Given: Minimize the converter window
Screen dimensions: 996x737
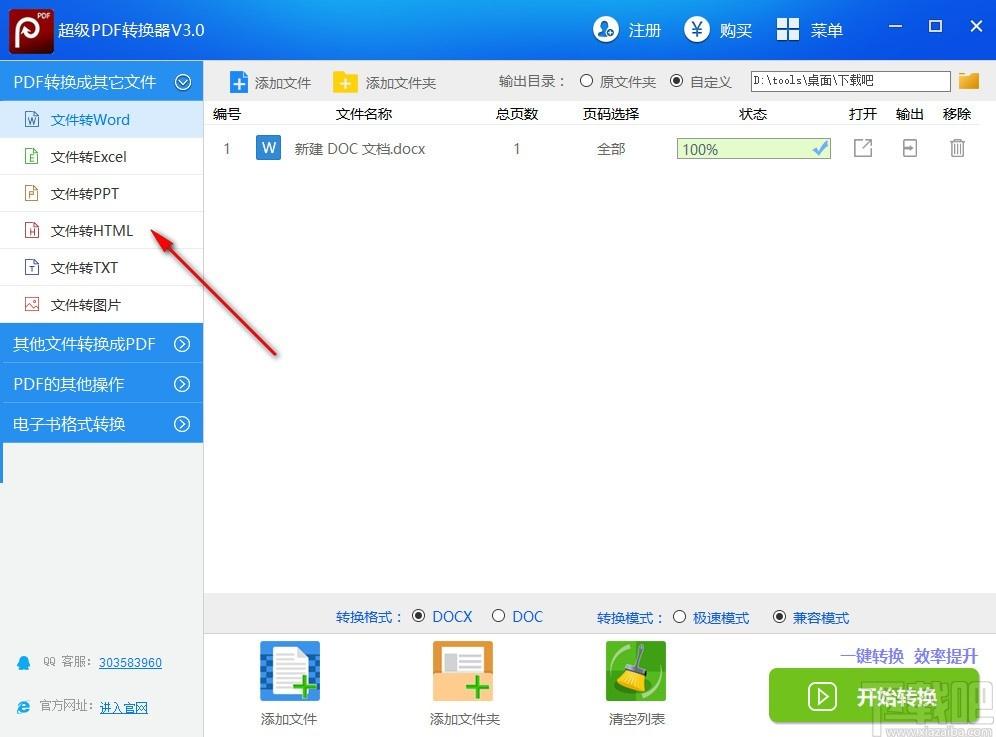Looking at the screenshot, I should [x=896, y=26].
